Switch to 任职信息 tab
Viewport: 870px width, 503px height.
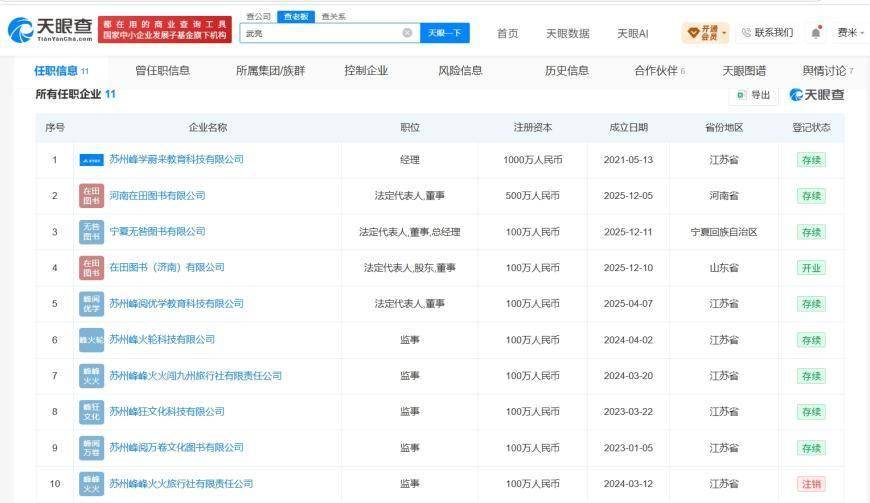(61, 71)
